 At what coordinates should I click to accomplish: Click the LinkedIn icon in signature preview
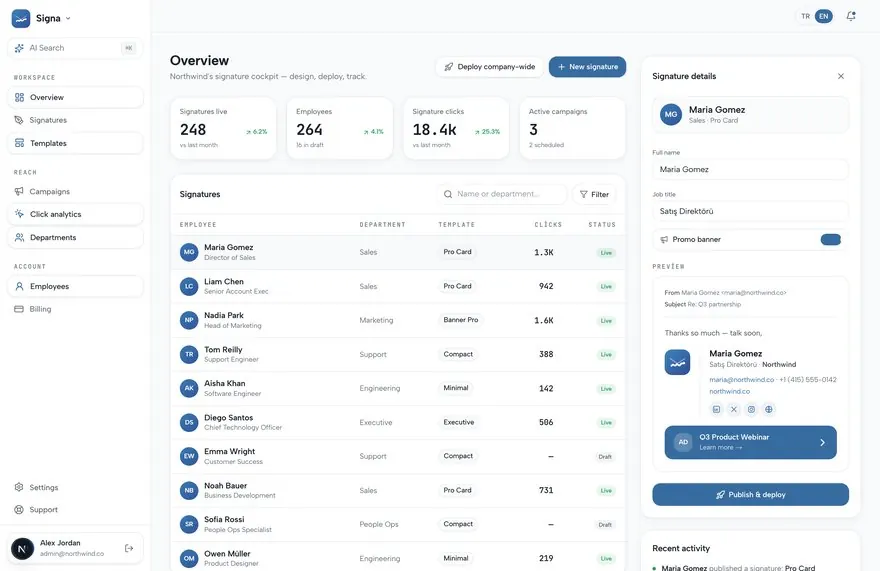716,409
